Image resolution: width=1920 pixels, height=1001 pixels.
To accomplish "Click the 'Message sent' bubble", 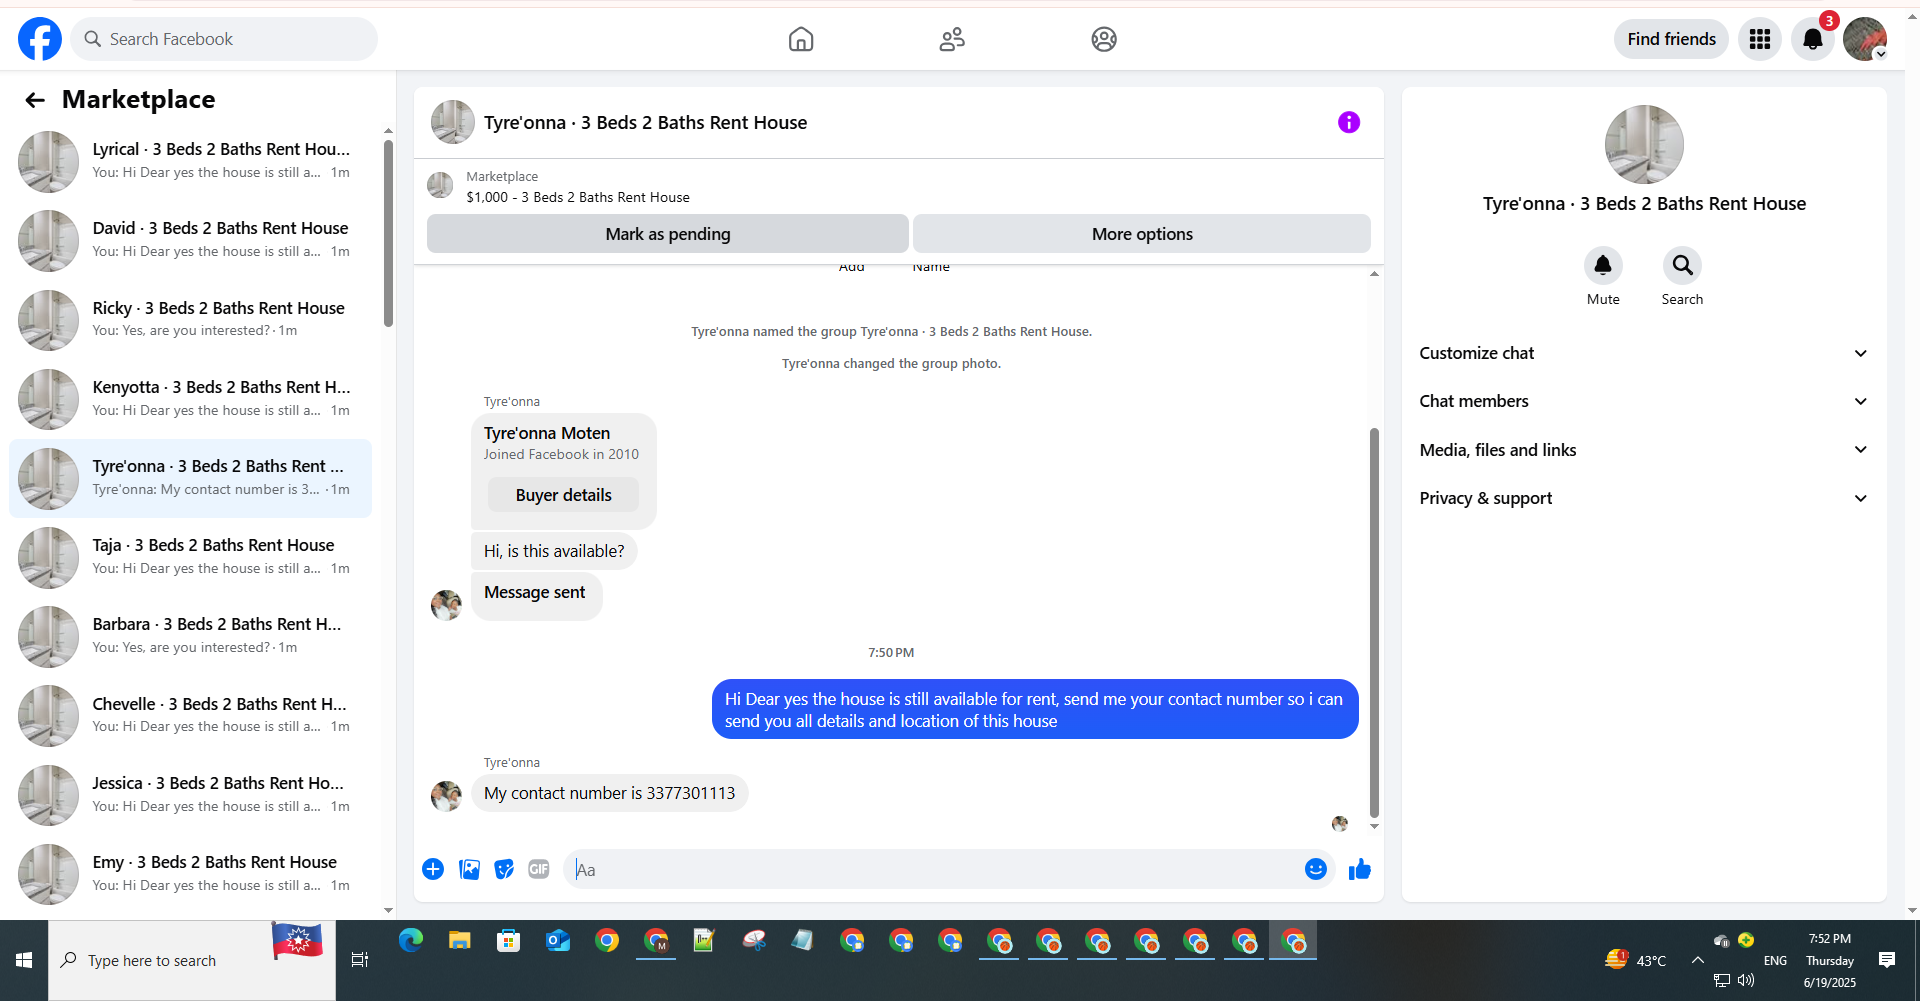I will [x=536, y=596].
